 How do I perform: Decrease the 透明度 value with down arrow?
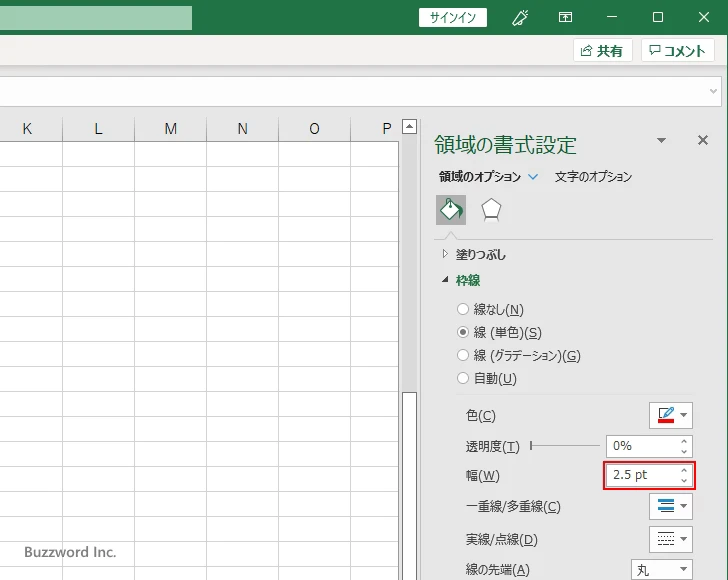[684, 451]
